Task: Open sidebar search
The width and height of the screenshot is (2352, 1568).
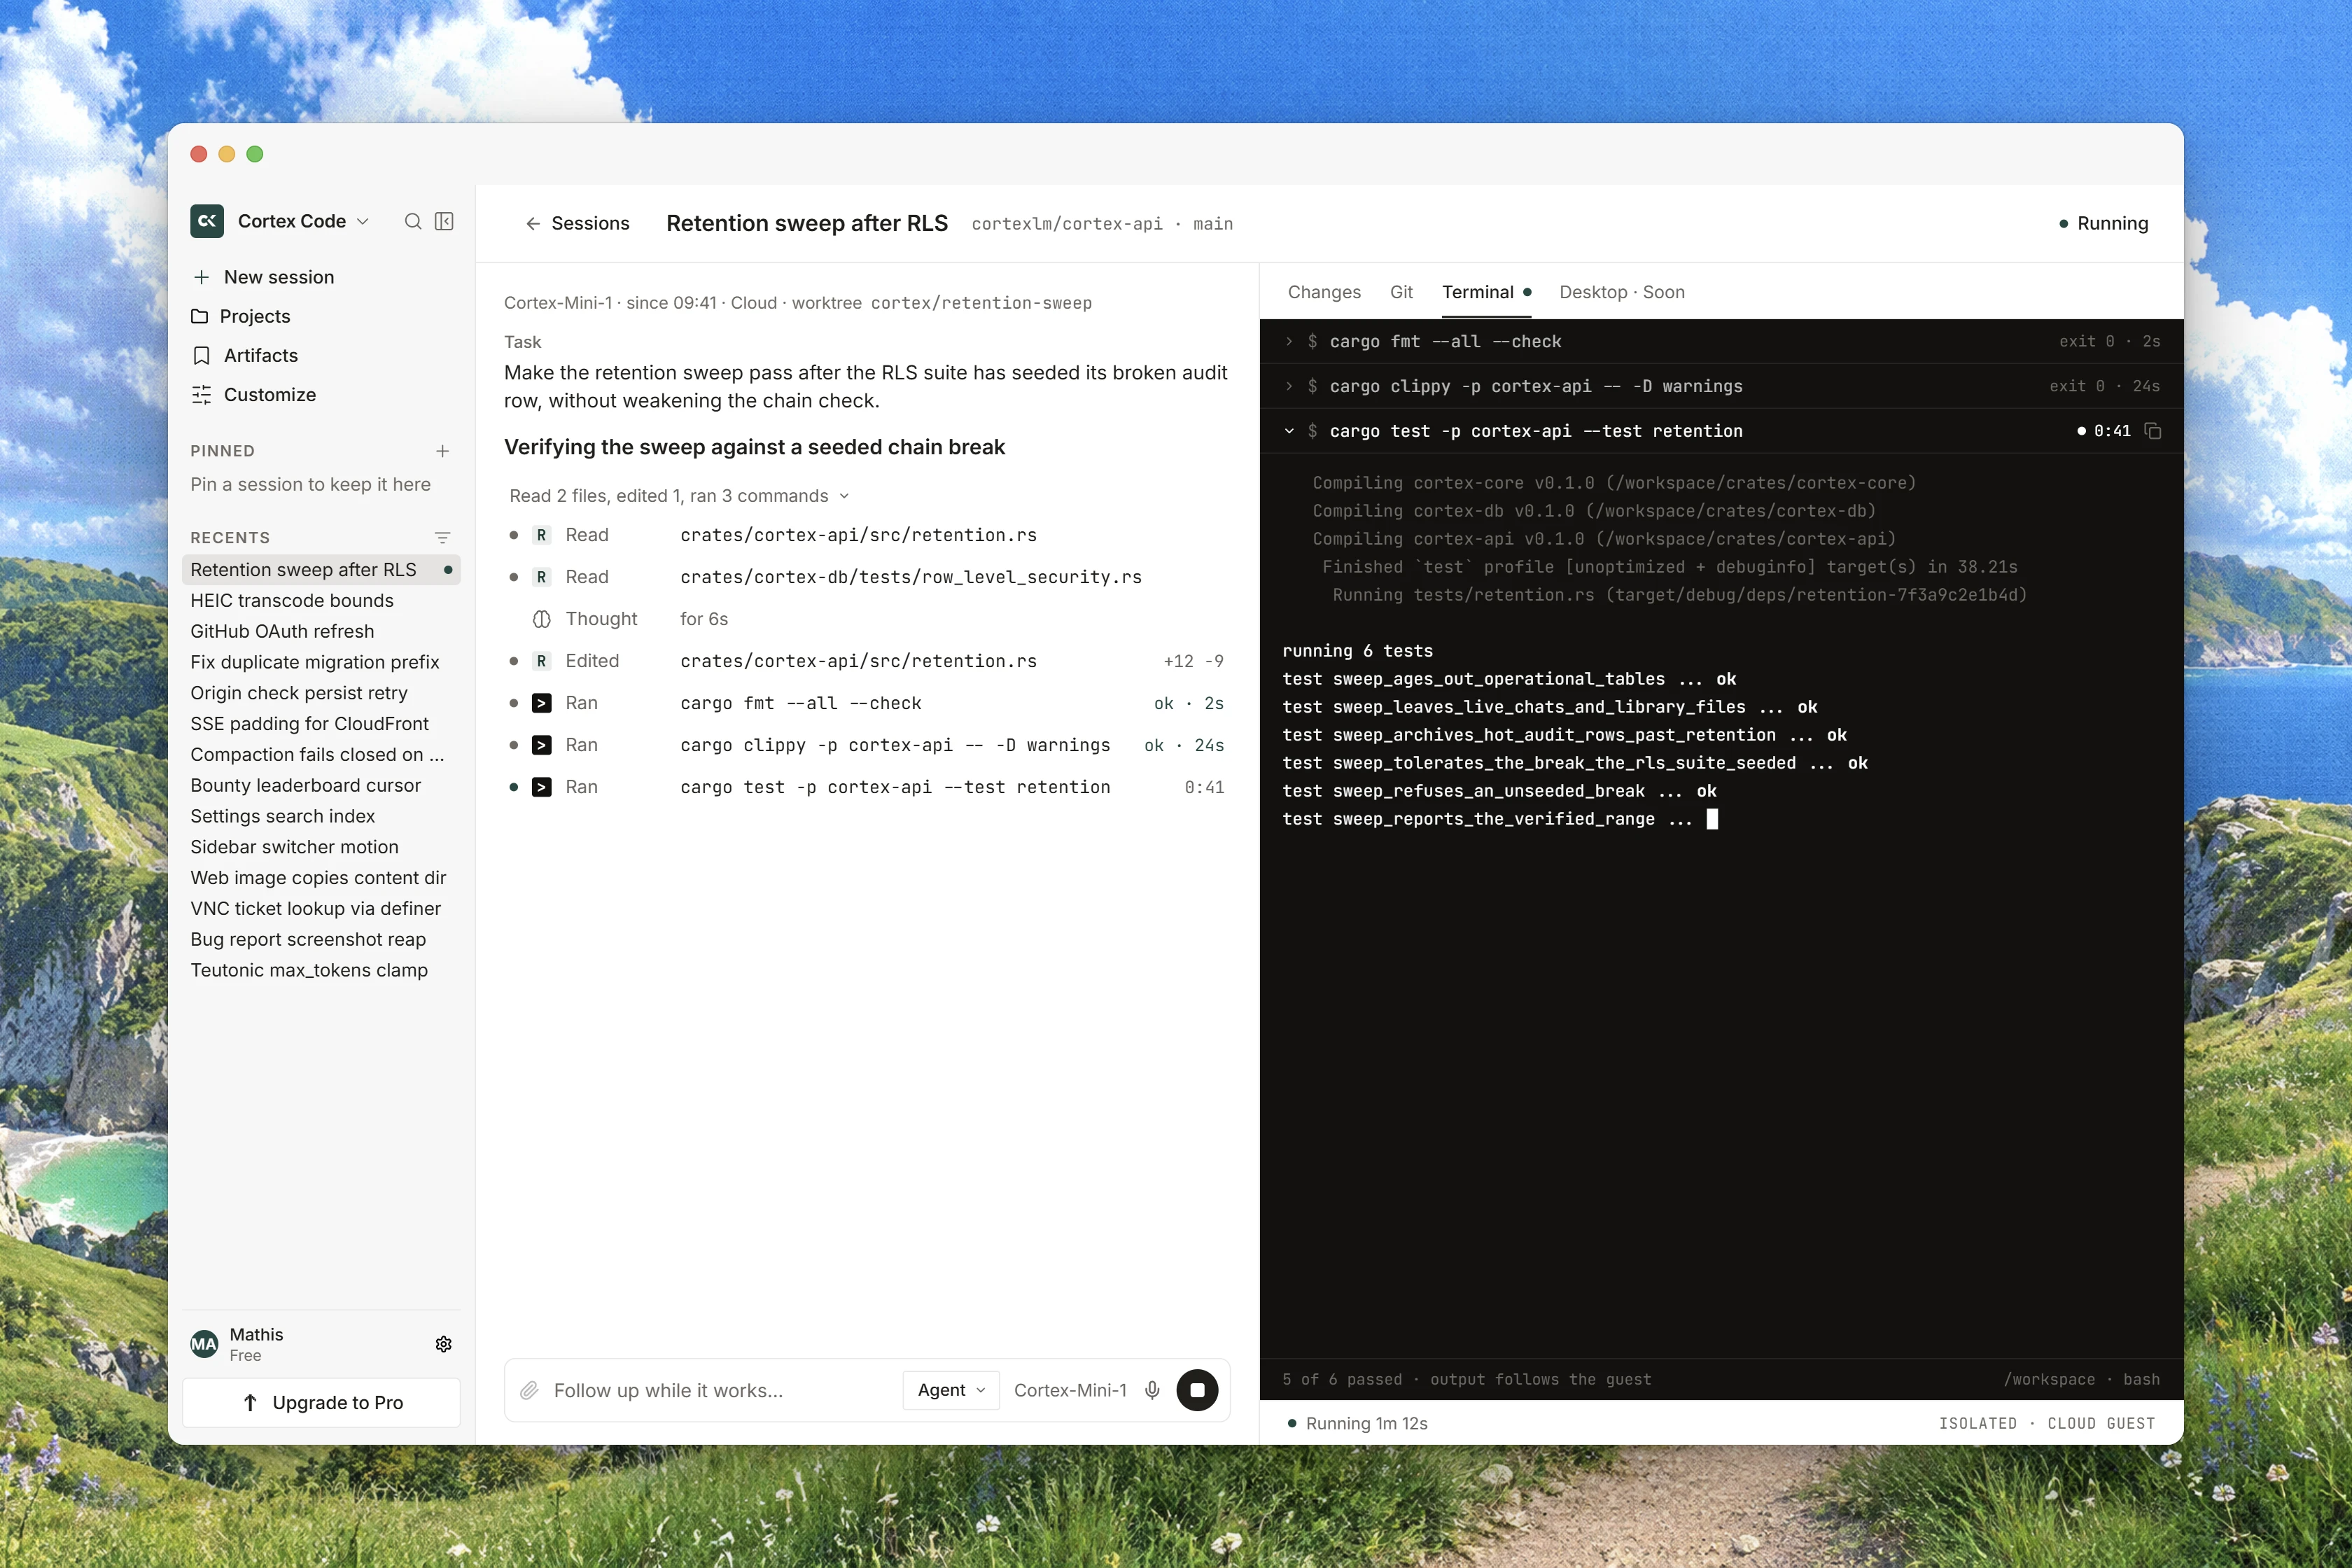Action: click(413, 221)
